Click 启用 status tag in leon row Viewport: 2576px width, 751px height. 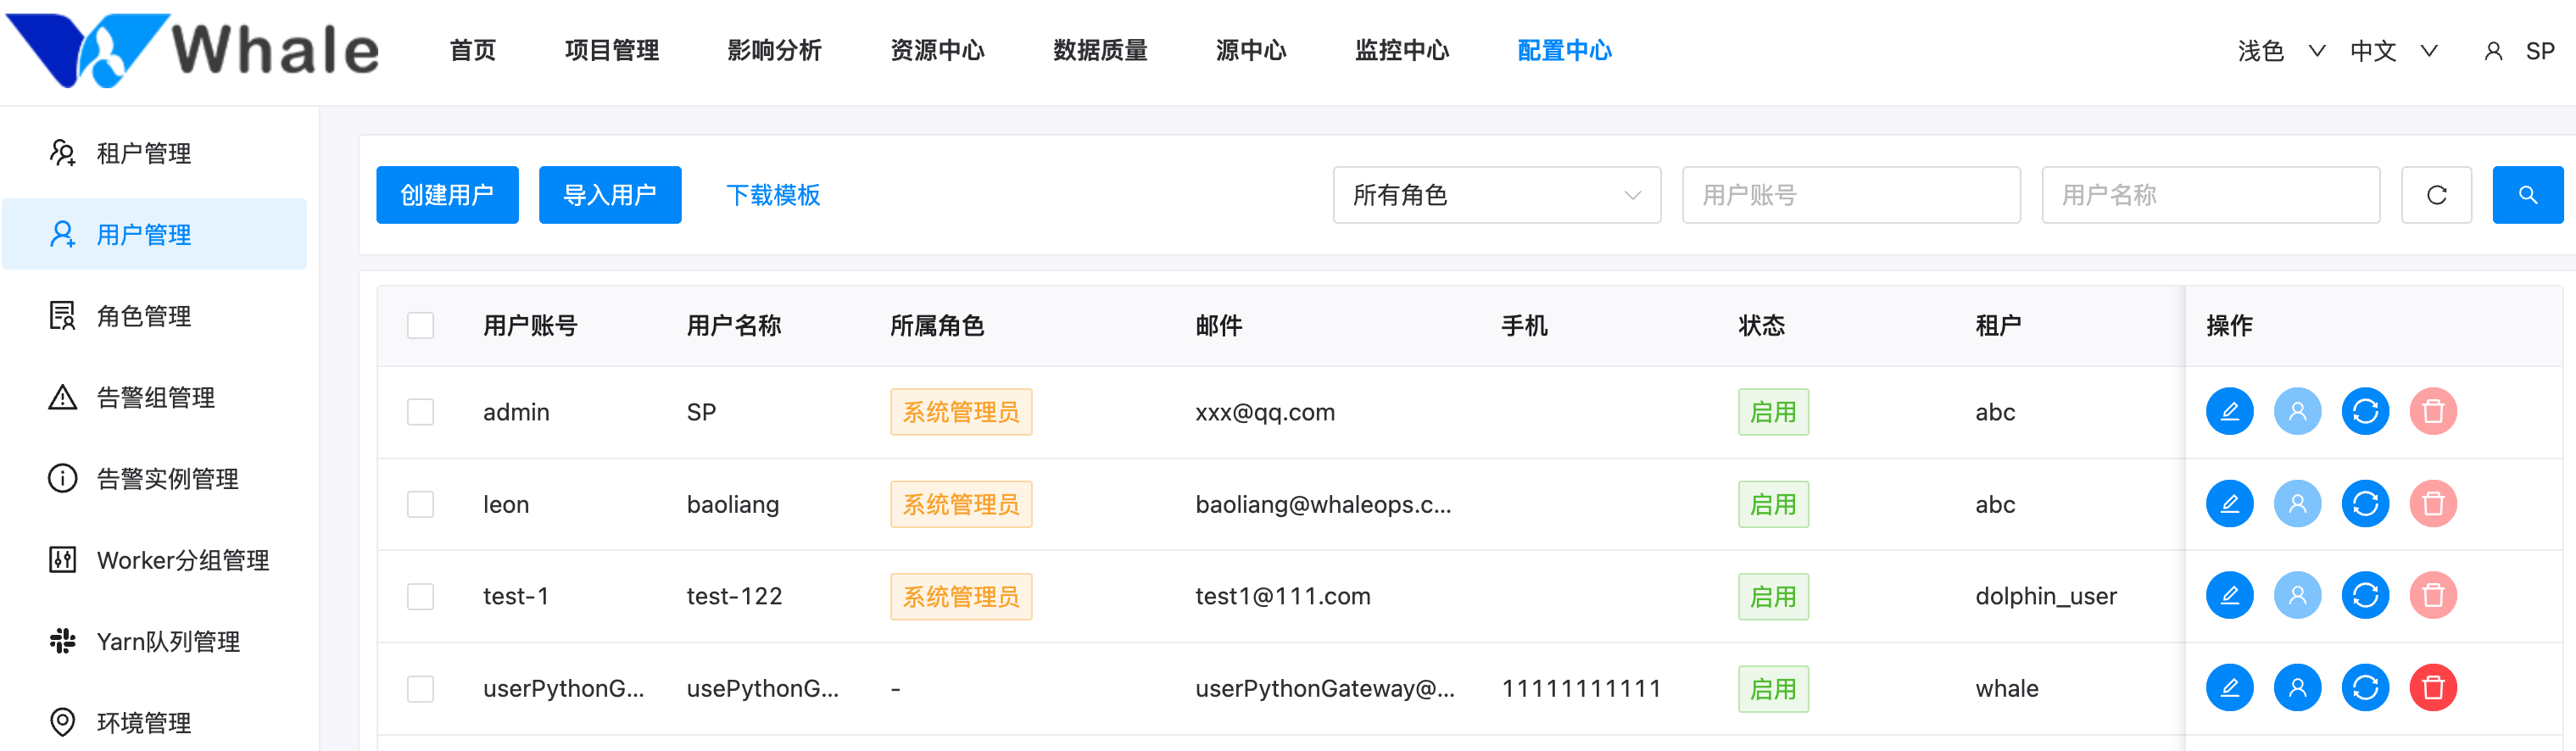1773,504
